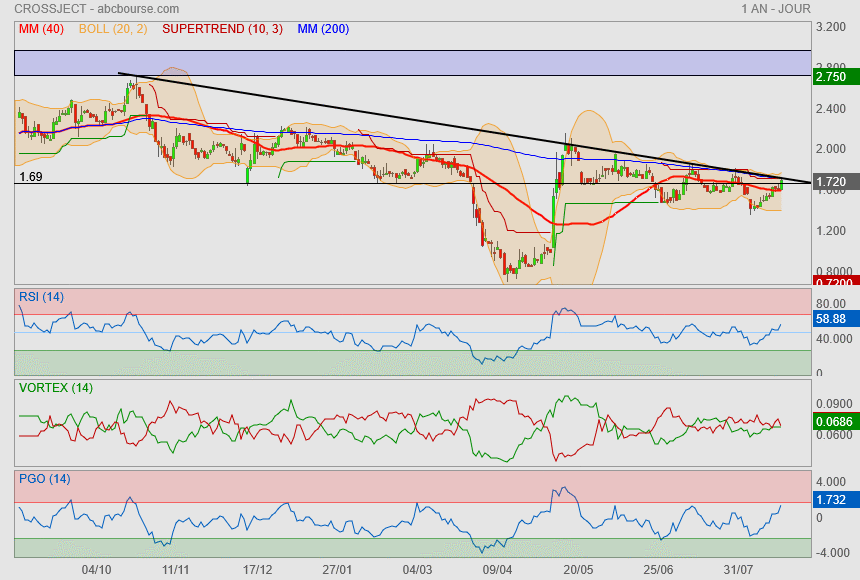The image size is (860, 580).
Task: Click the 4.000 PGO axis label
Action: pos(831,482)
